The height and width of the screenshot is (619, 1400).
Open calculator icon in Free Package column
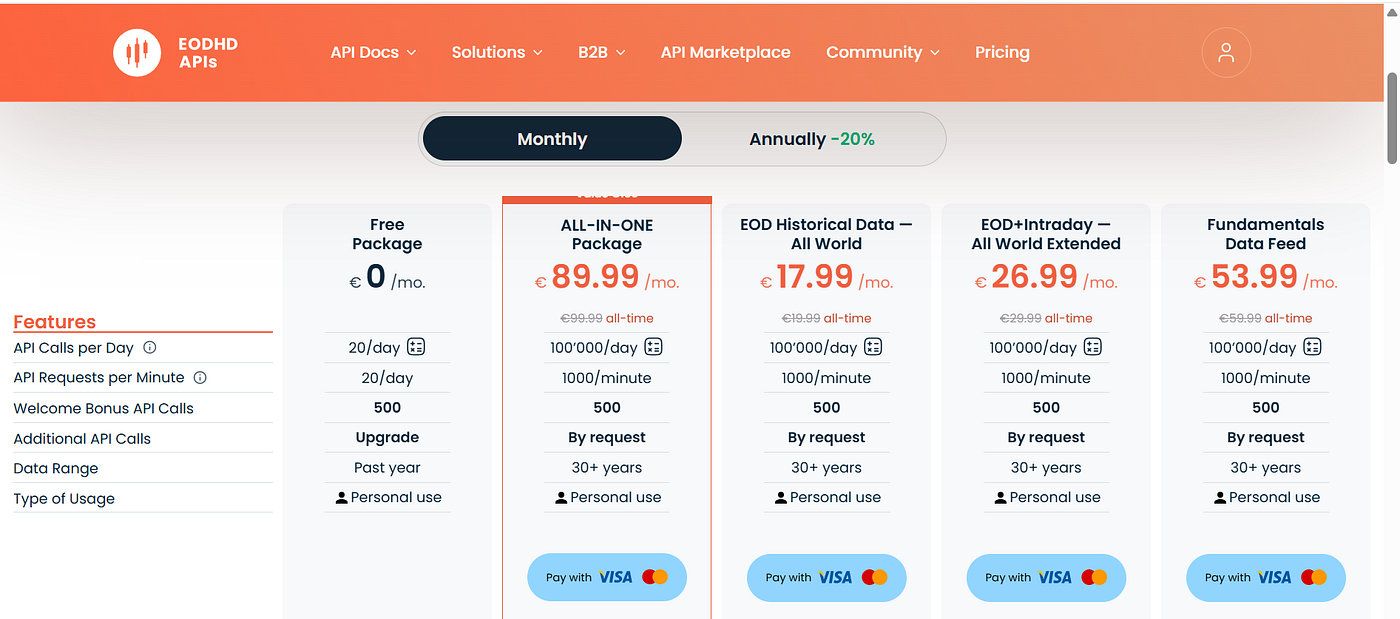(416, 348)
